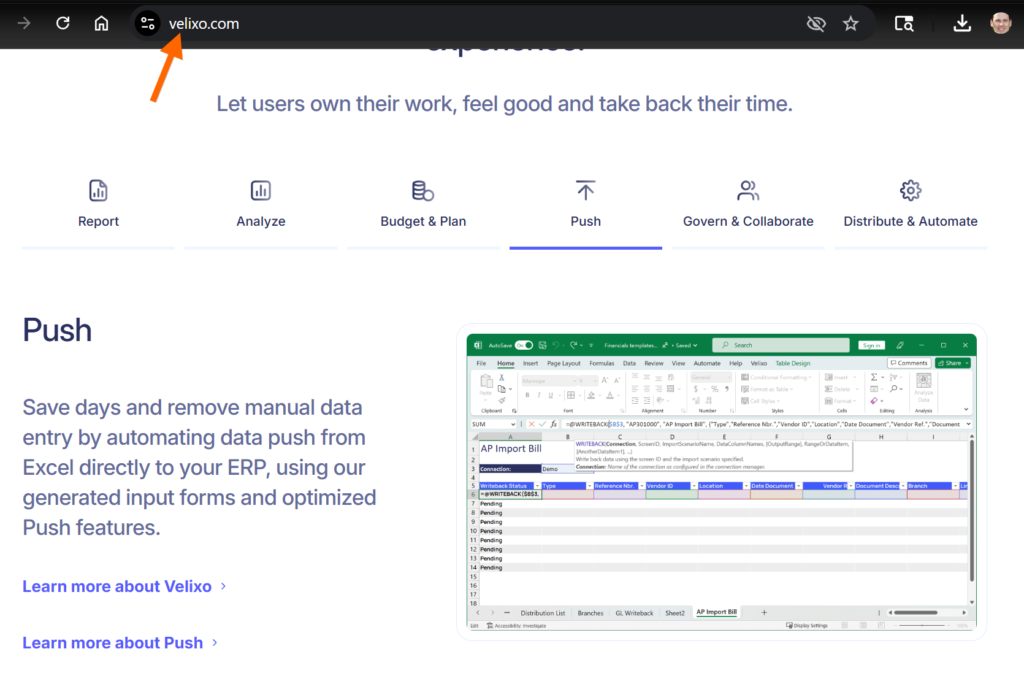The height and width of the screenshot is (684, 1024).
Task: Open the browser downloads icon
Action: pos(962,24)
